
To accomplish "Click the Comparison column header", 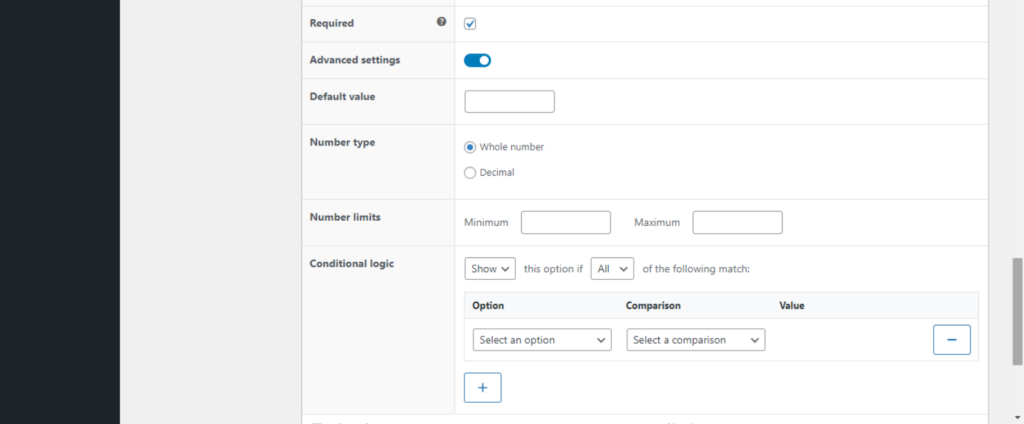I will pyautogui.click(x=653, y=305).
